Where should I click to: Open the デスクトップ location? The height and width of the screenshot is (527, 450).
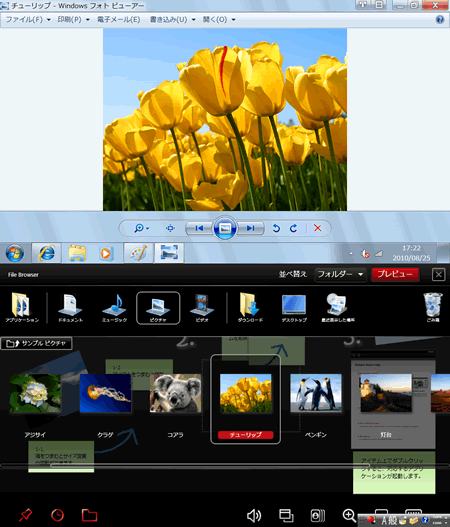[x=294, y=308]
